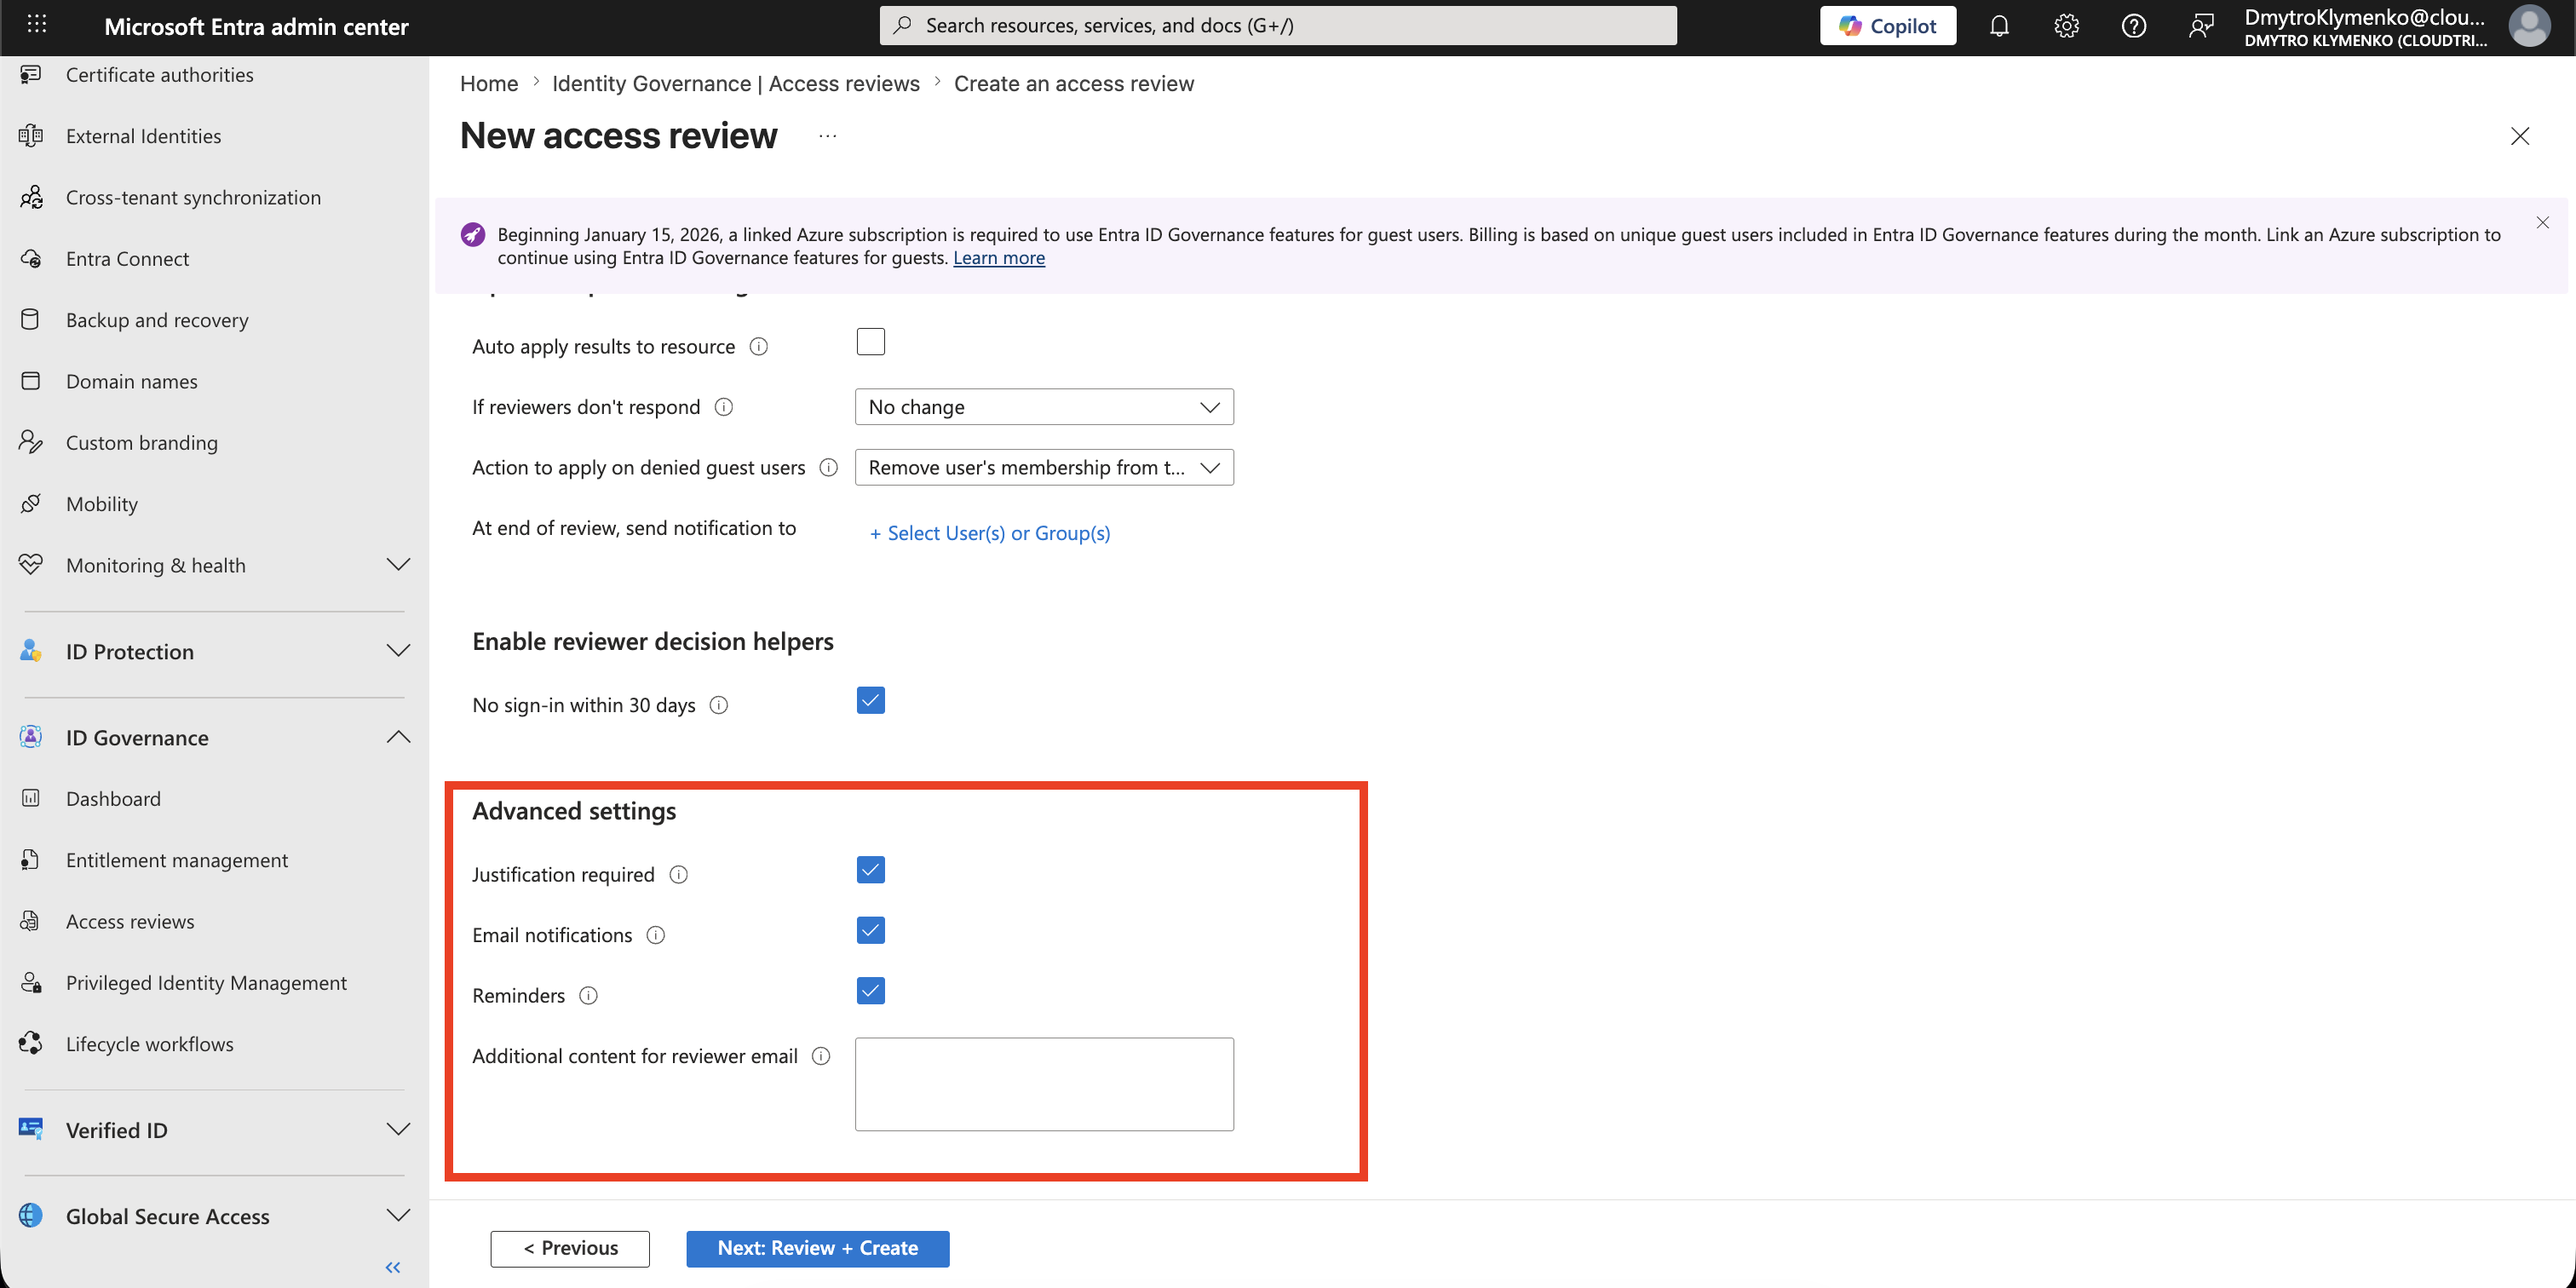2576x1288 pixels.
Task: Disable Email notifications checkbox
Action: pyautogui.click(x=871, y=930)
